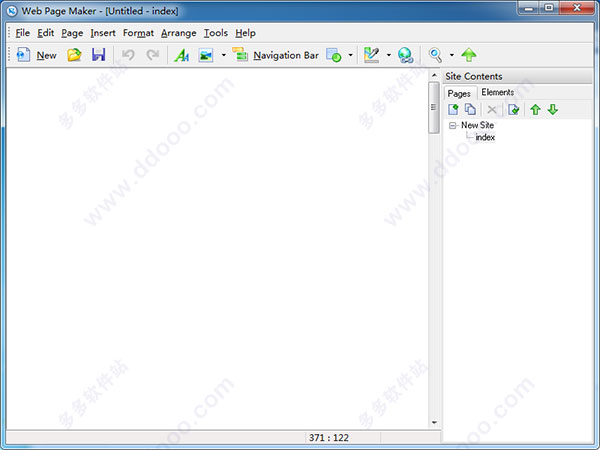Open the dropdown beside the pencil tool
The width and height of the screenshot is (600, 450).
coord(389,55)
